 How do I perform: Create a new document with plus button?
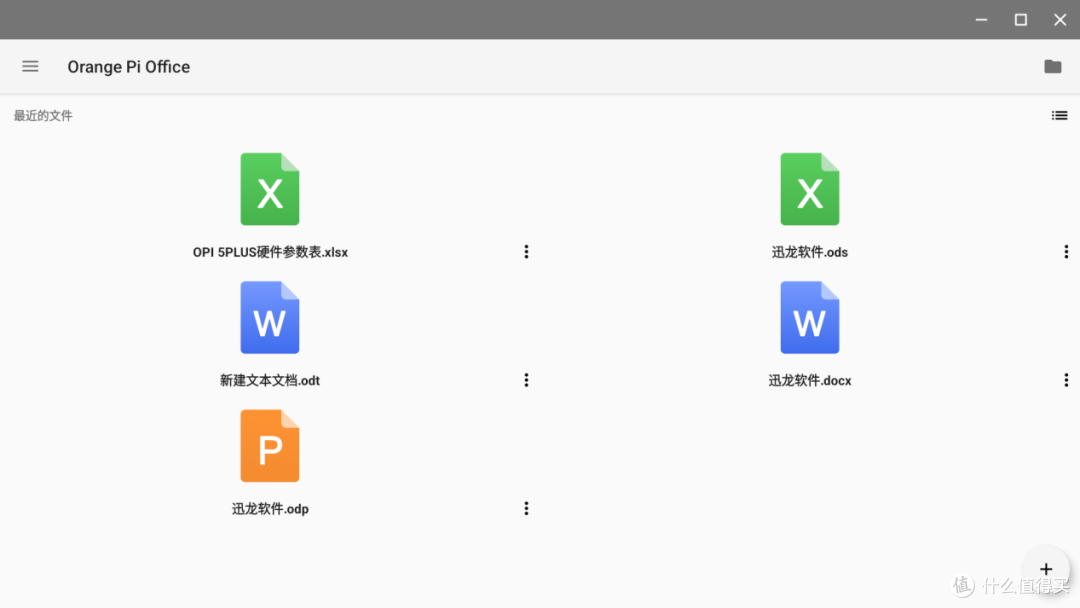point(1046,569)
